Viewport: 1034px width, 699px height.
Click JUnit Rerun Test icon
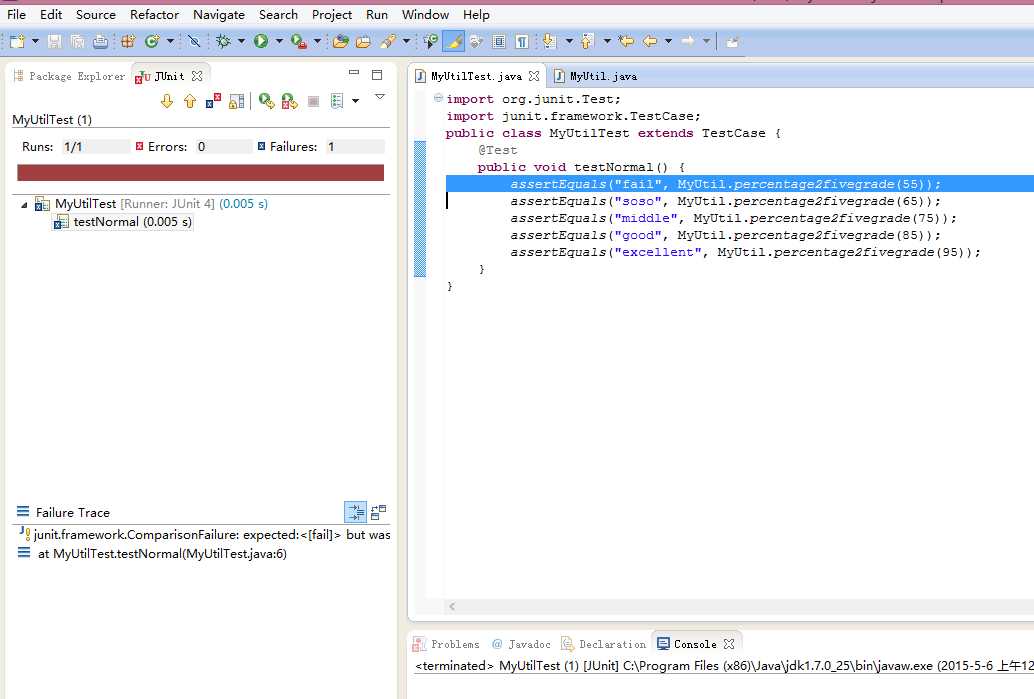pyautogui.click(x=266, y=101)
